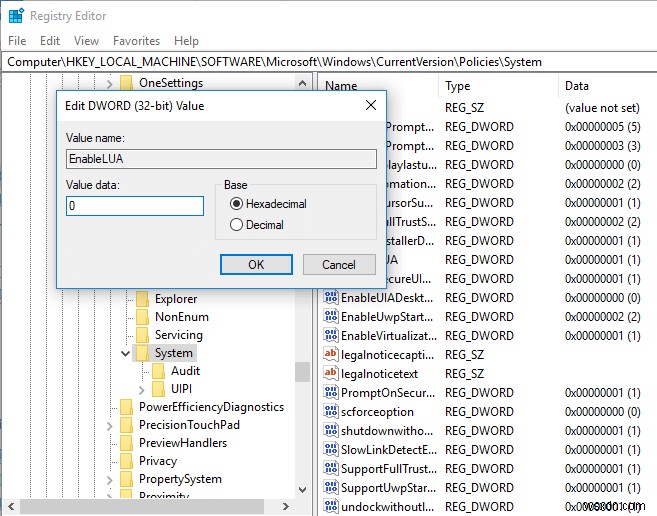Click the EnableUwpStart... DWORD value icon
Image resolution: width=657 pixels, height=516 pixels.
coord(331,316)
